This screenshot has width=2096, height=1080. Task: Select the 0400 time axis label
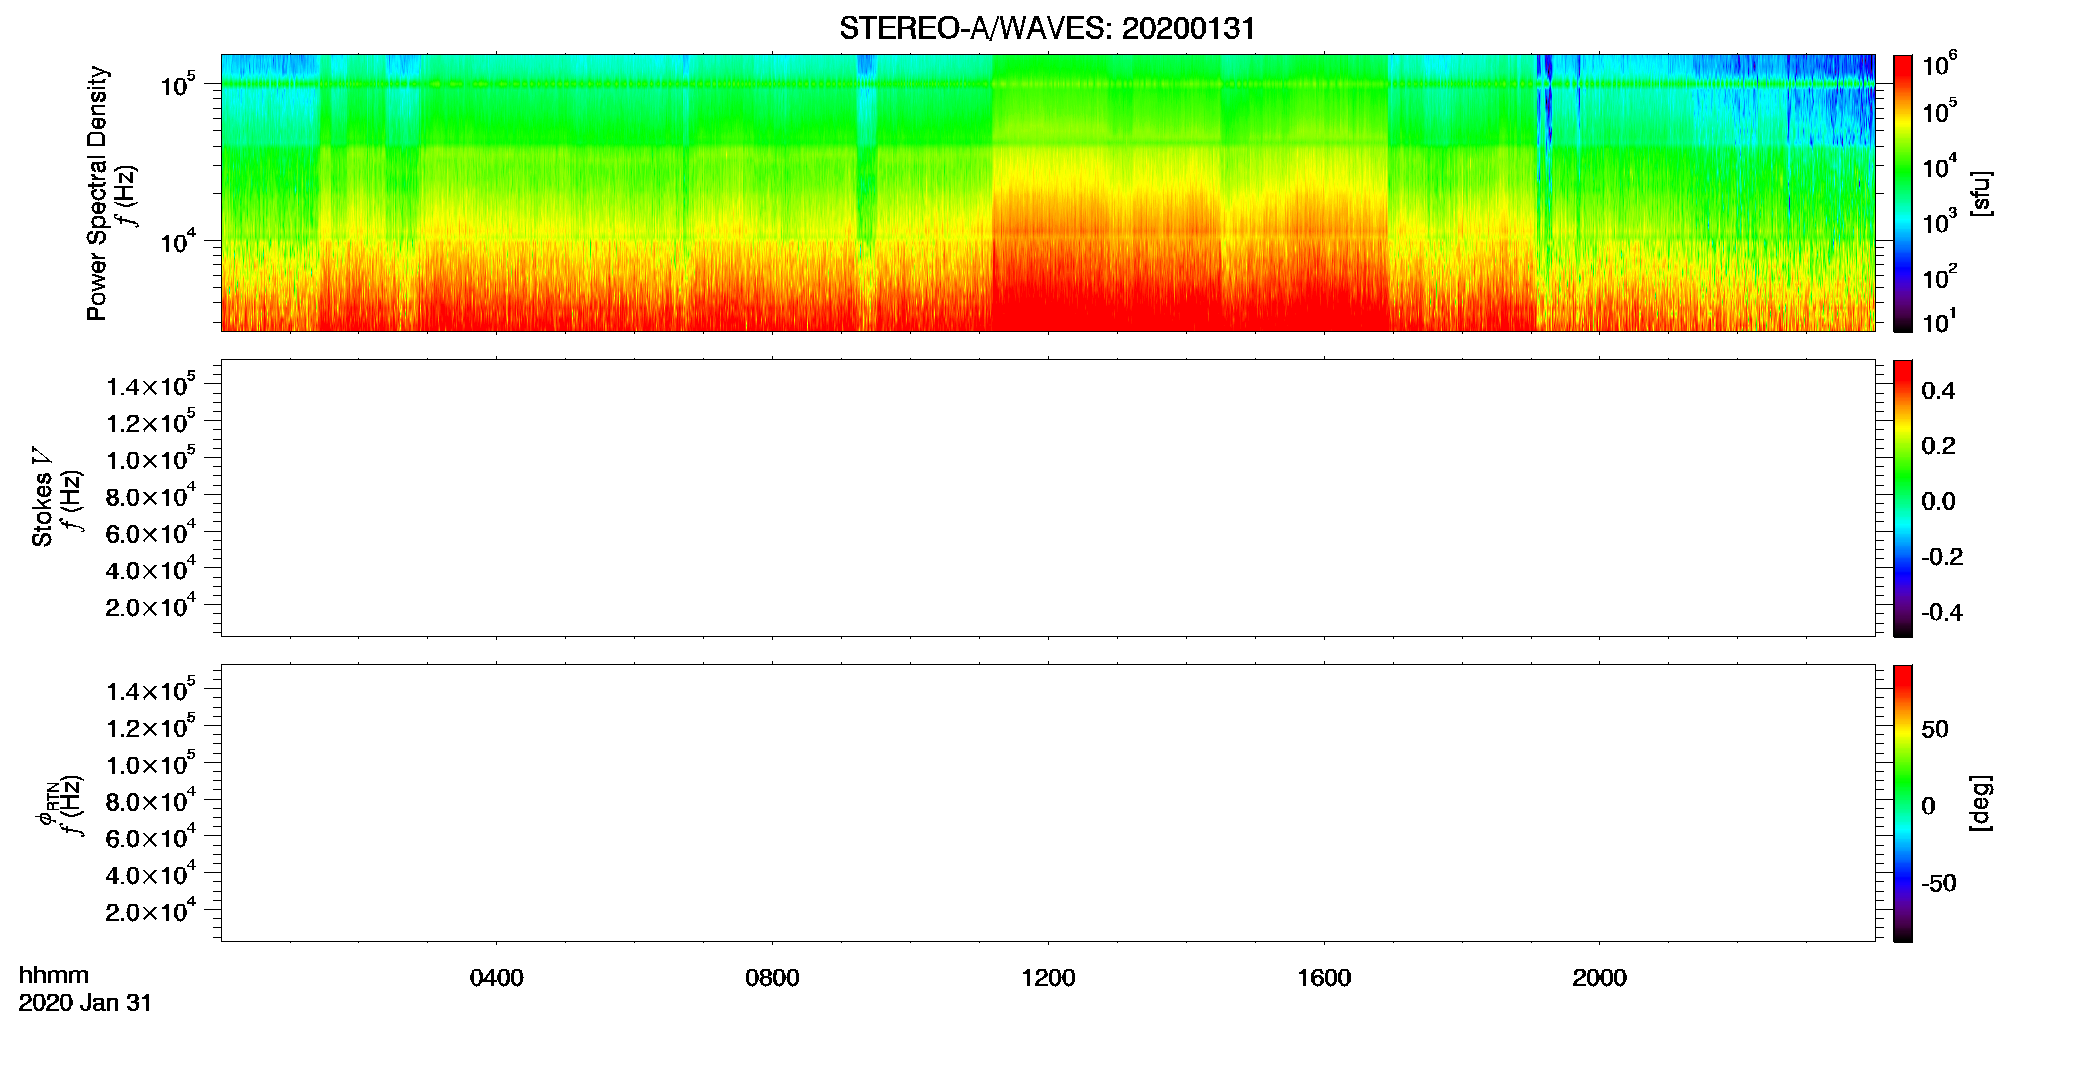click(x=496, y=978)
